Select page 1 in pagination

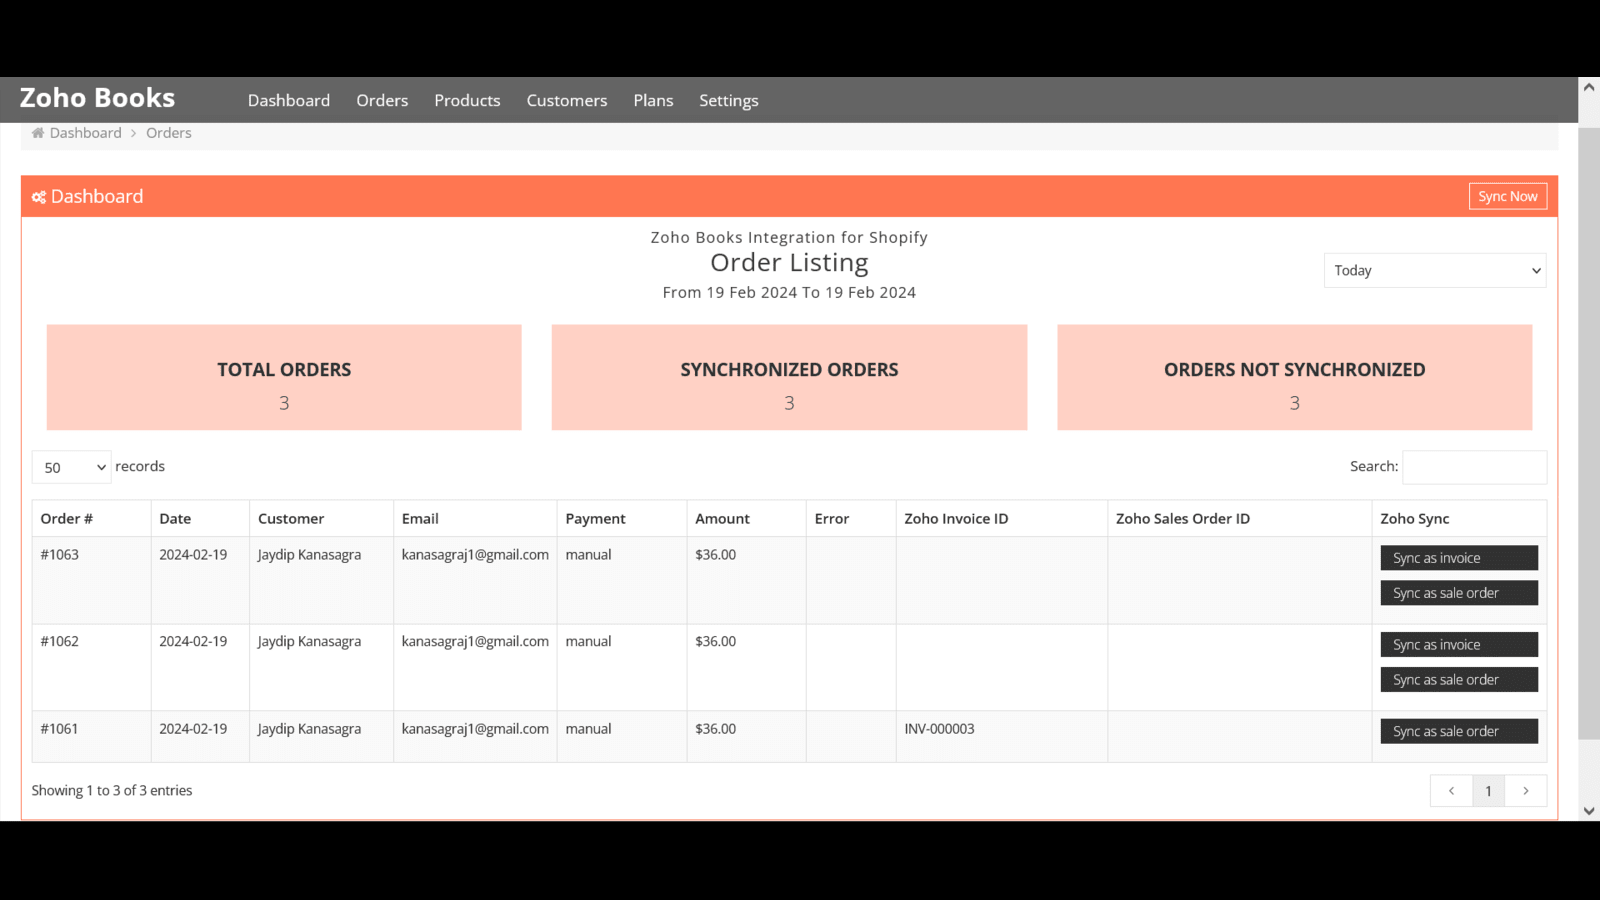(1488, 791)
